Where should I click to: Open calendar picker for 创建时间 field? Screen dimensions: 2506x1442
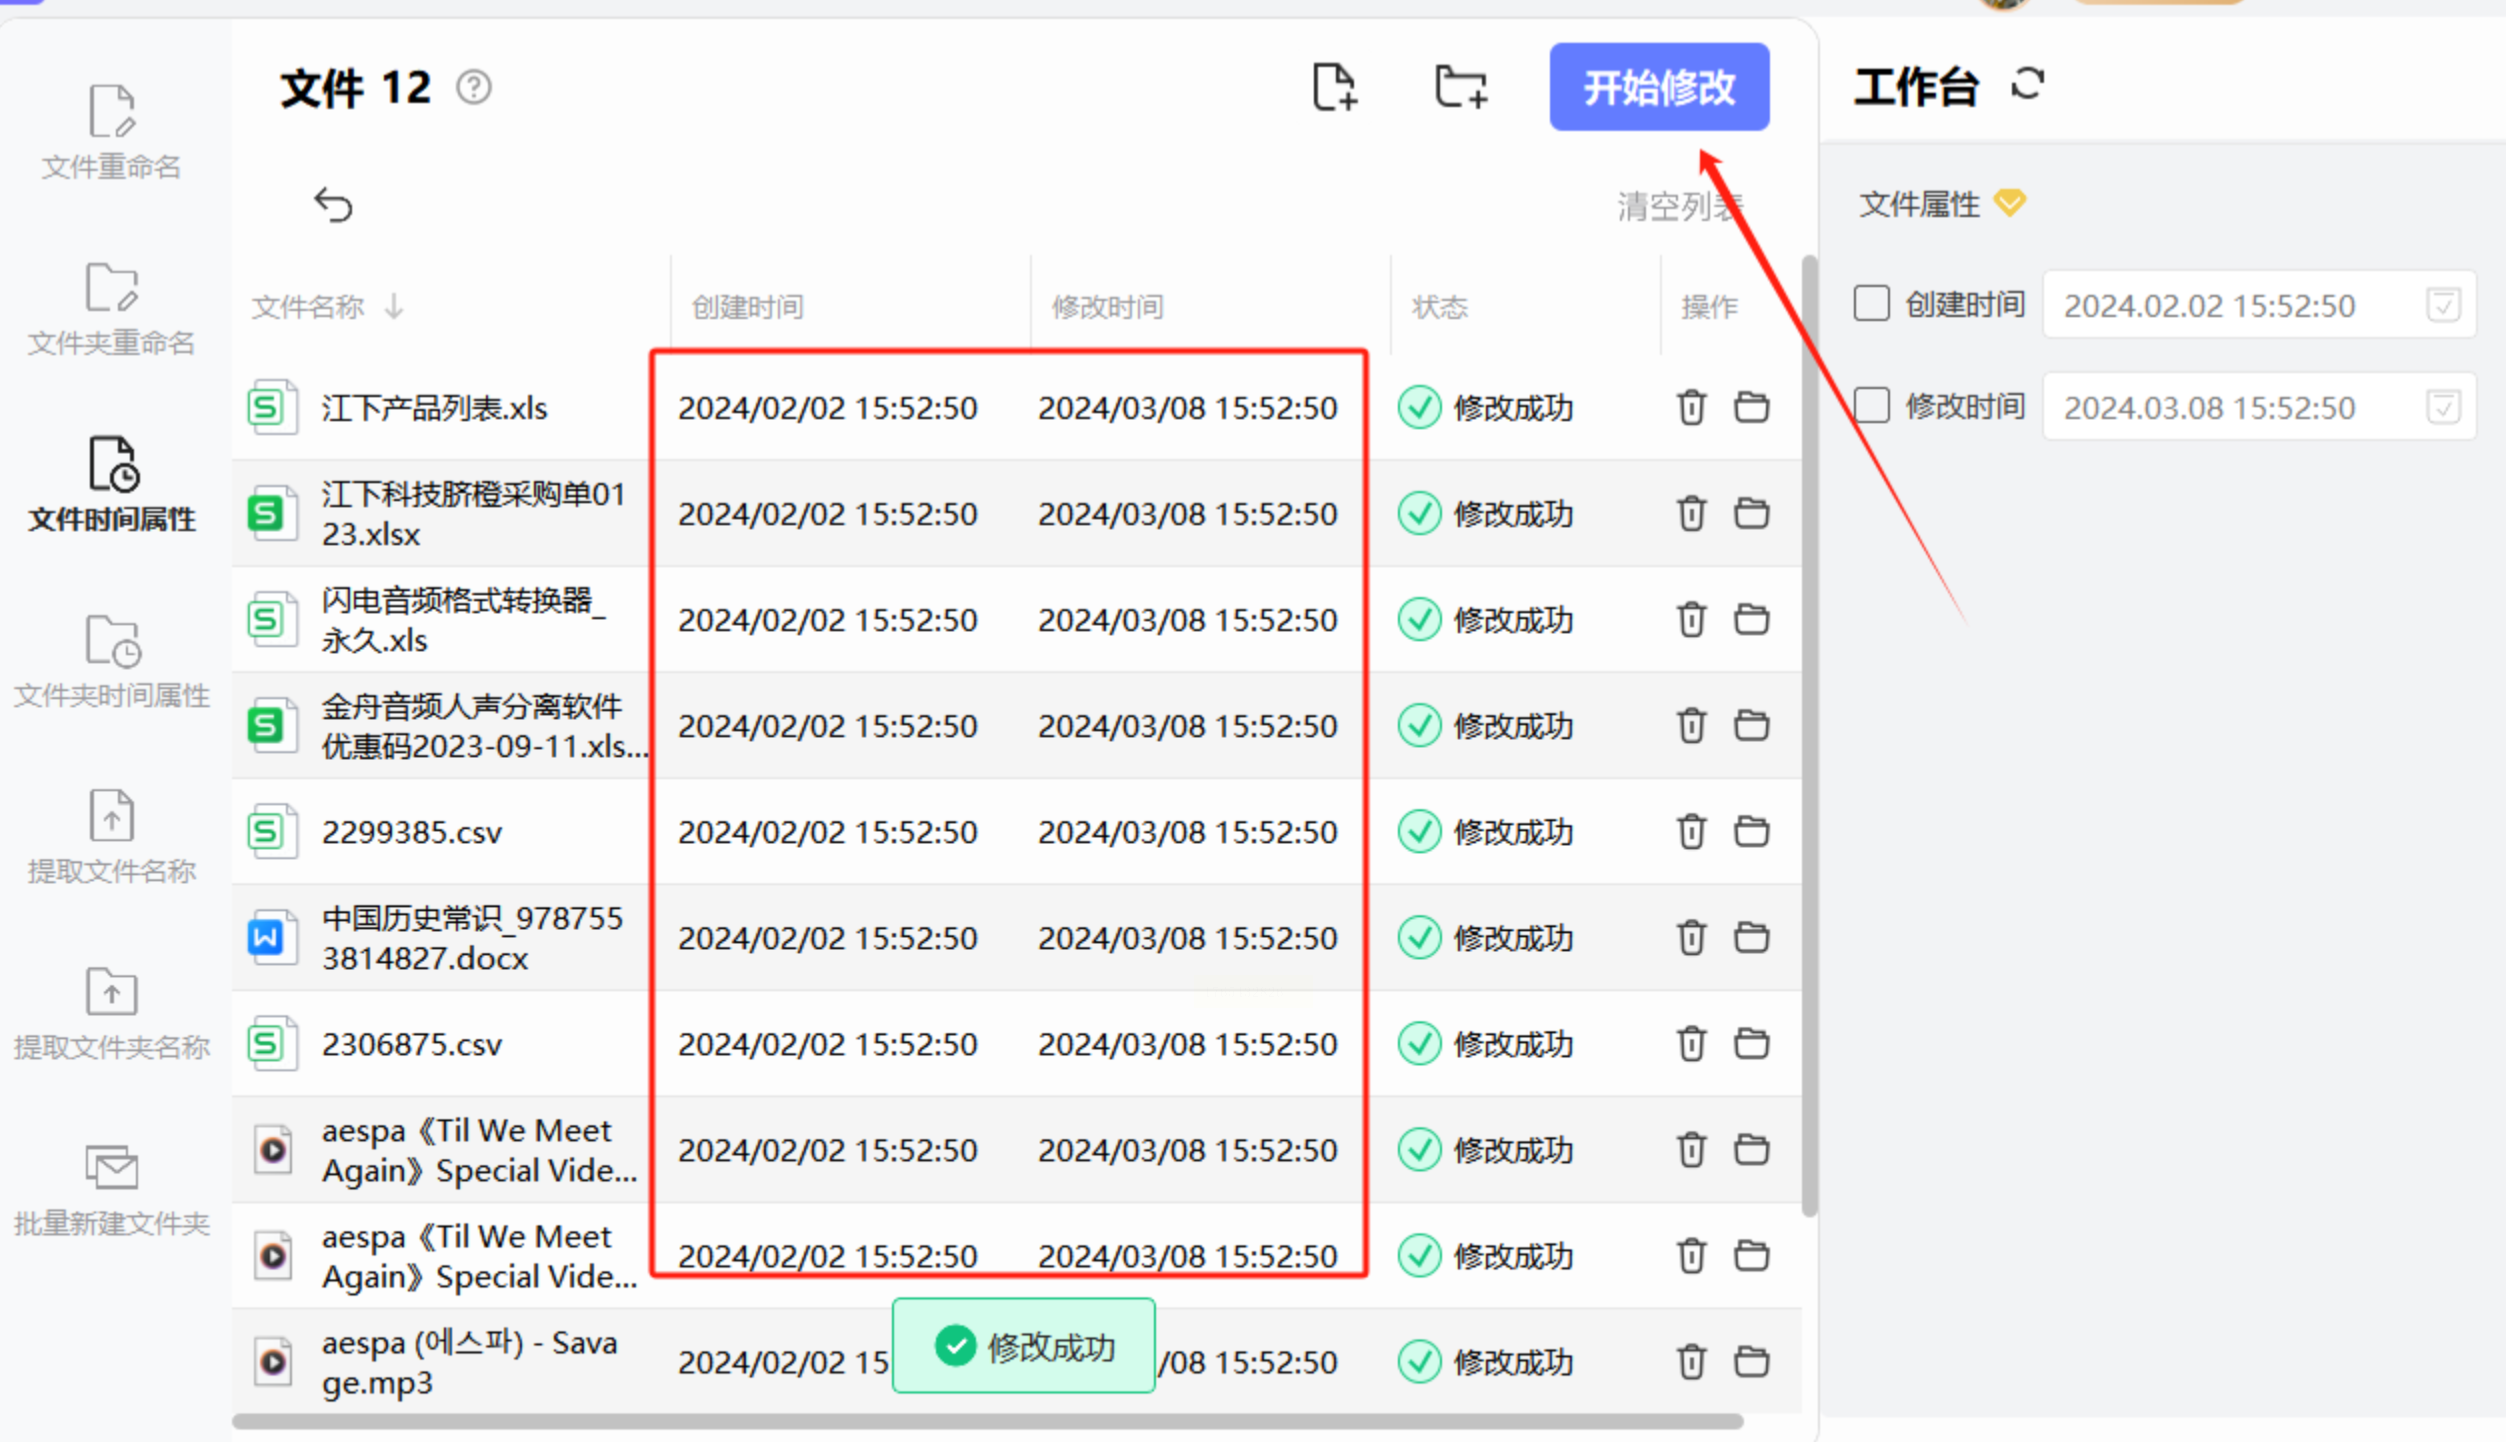[x=2443, y=305]
